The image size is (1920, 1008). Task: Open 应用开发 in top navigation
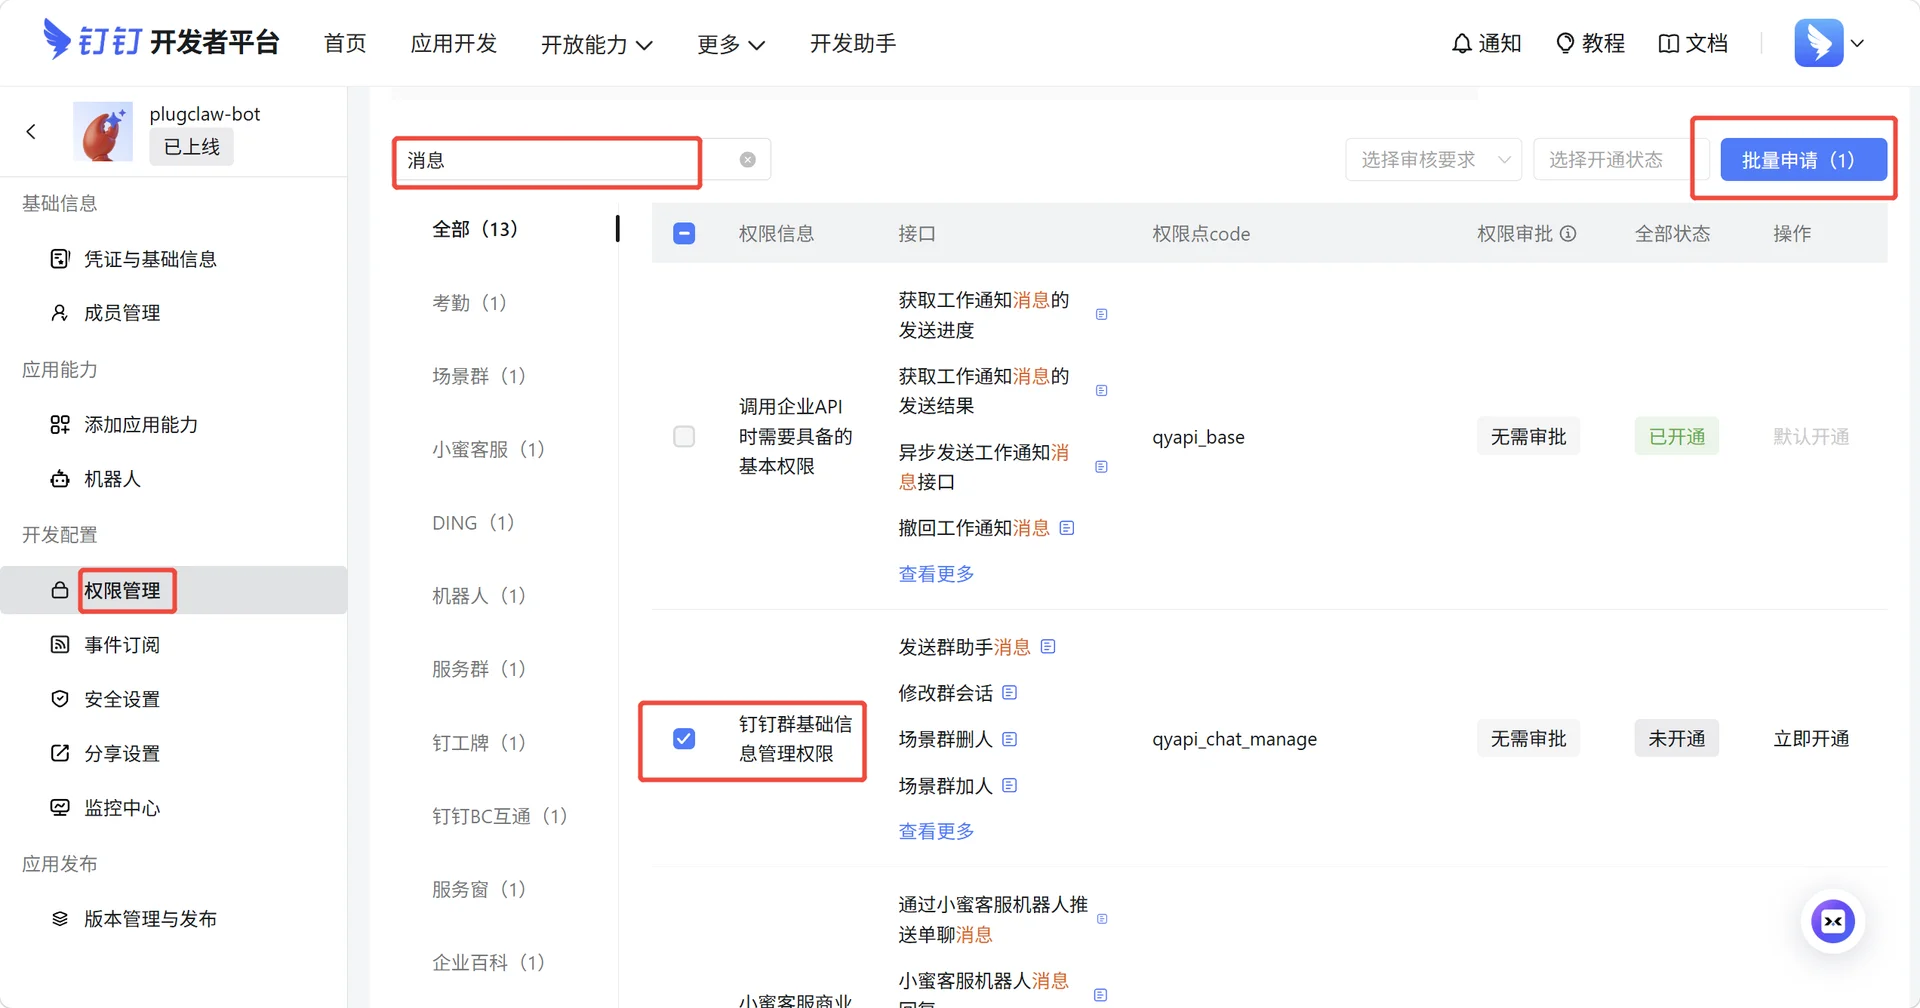click(x=454, y=44)
